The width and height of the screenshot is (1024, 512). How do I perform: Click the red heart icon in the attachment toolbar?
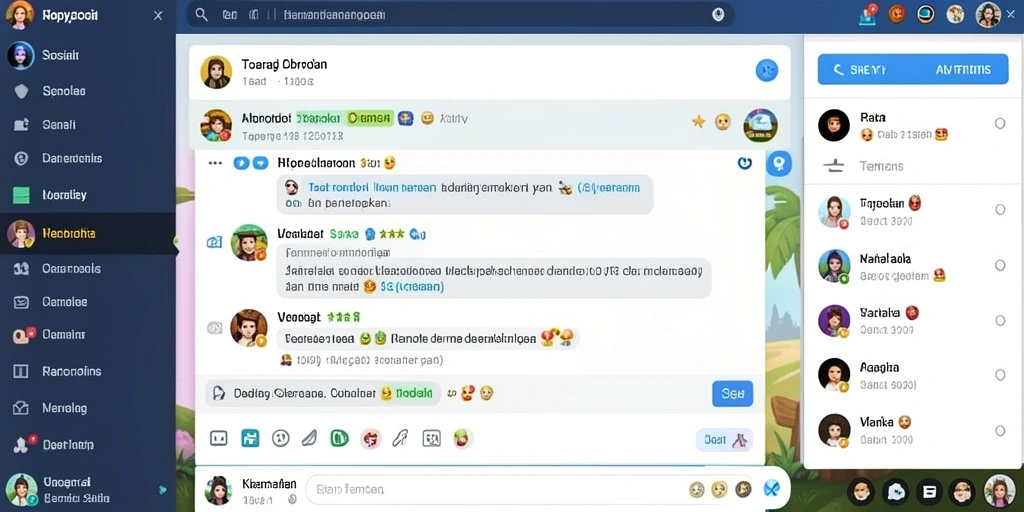pos(370,439)
